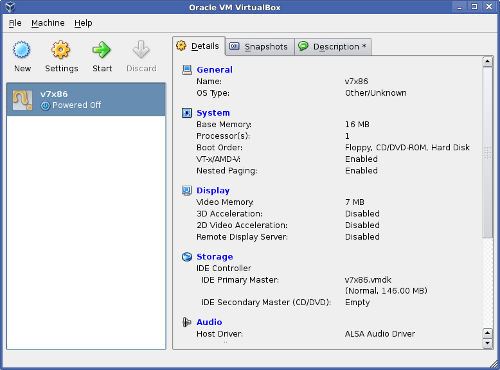Viewport: 500px width, 370px height.
Task: Click the Nested Paging label
Action: click(227, 171)
